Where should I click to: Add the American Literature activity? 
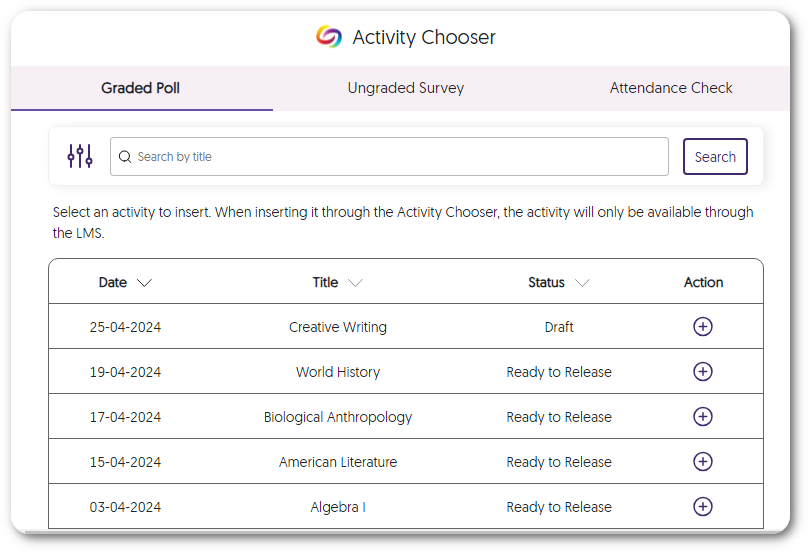(x=703, y=462)
